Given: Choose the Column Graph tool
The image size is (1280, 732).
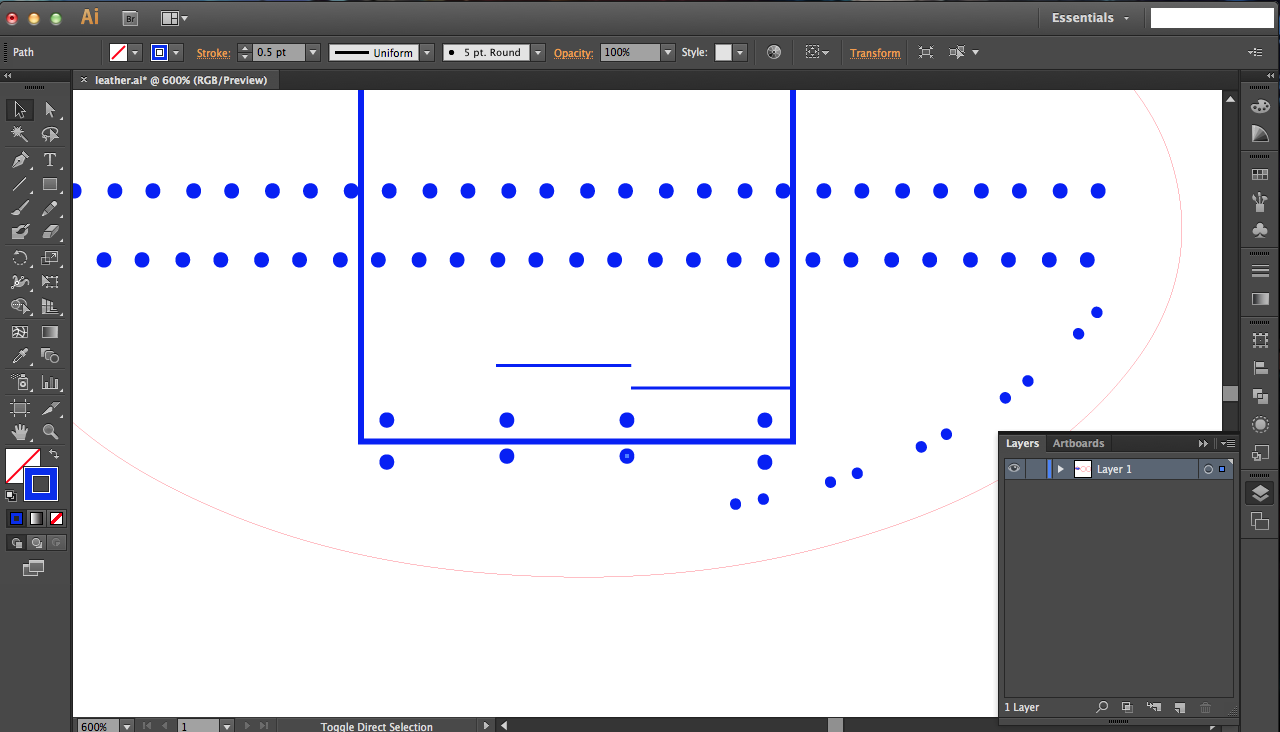Looking at the screenshot, I should (50, 382).
